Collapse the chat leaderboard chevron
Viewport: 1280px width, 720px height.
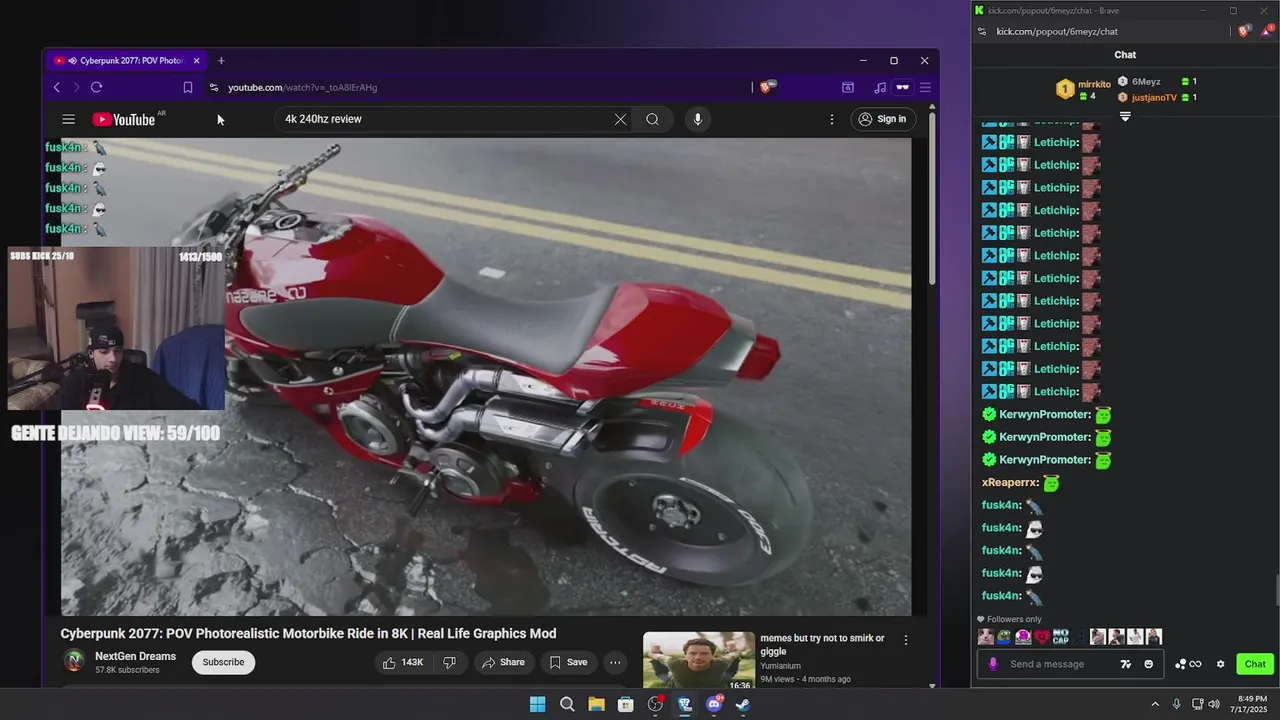1125,117
